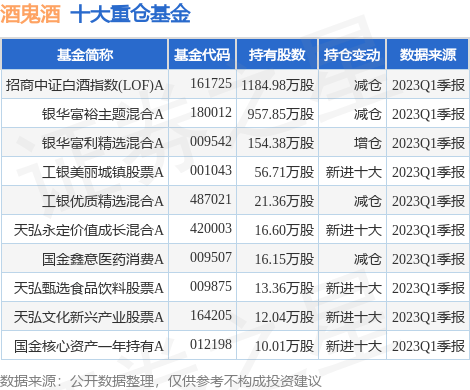Click the 基金简称 column header

pos(85,54)
